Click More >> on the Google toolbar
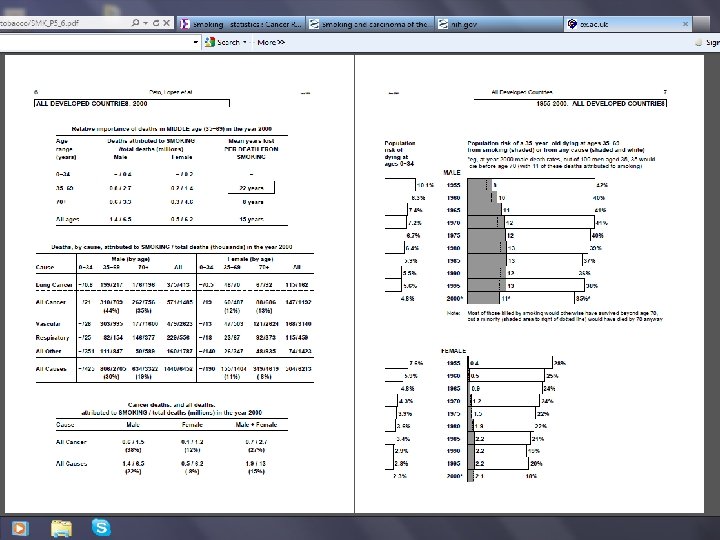 [x=271, y=42]
